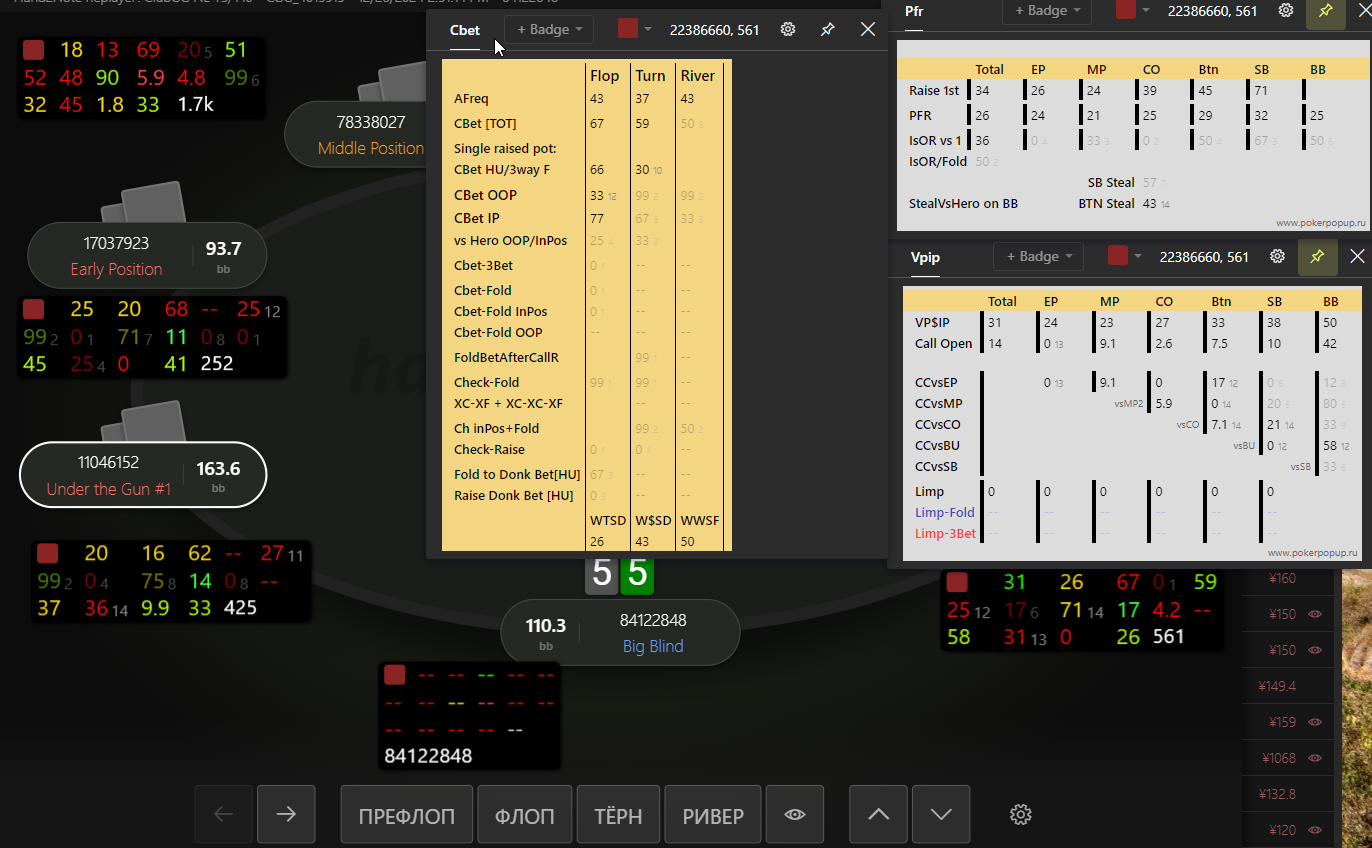This screenshot has height=848, width=1372.
Task: Unpin the Pfr popup window
Action: (1325, 12)
